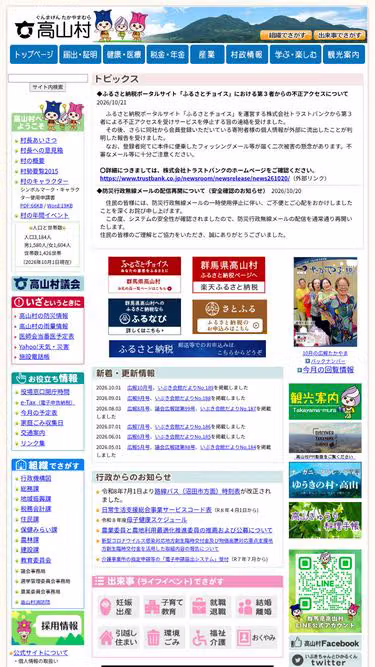Open the blue ふるさと納税 mail application banner
This screenshot has height=667, width=375.
(x=188, y=349)
